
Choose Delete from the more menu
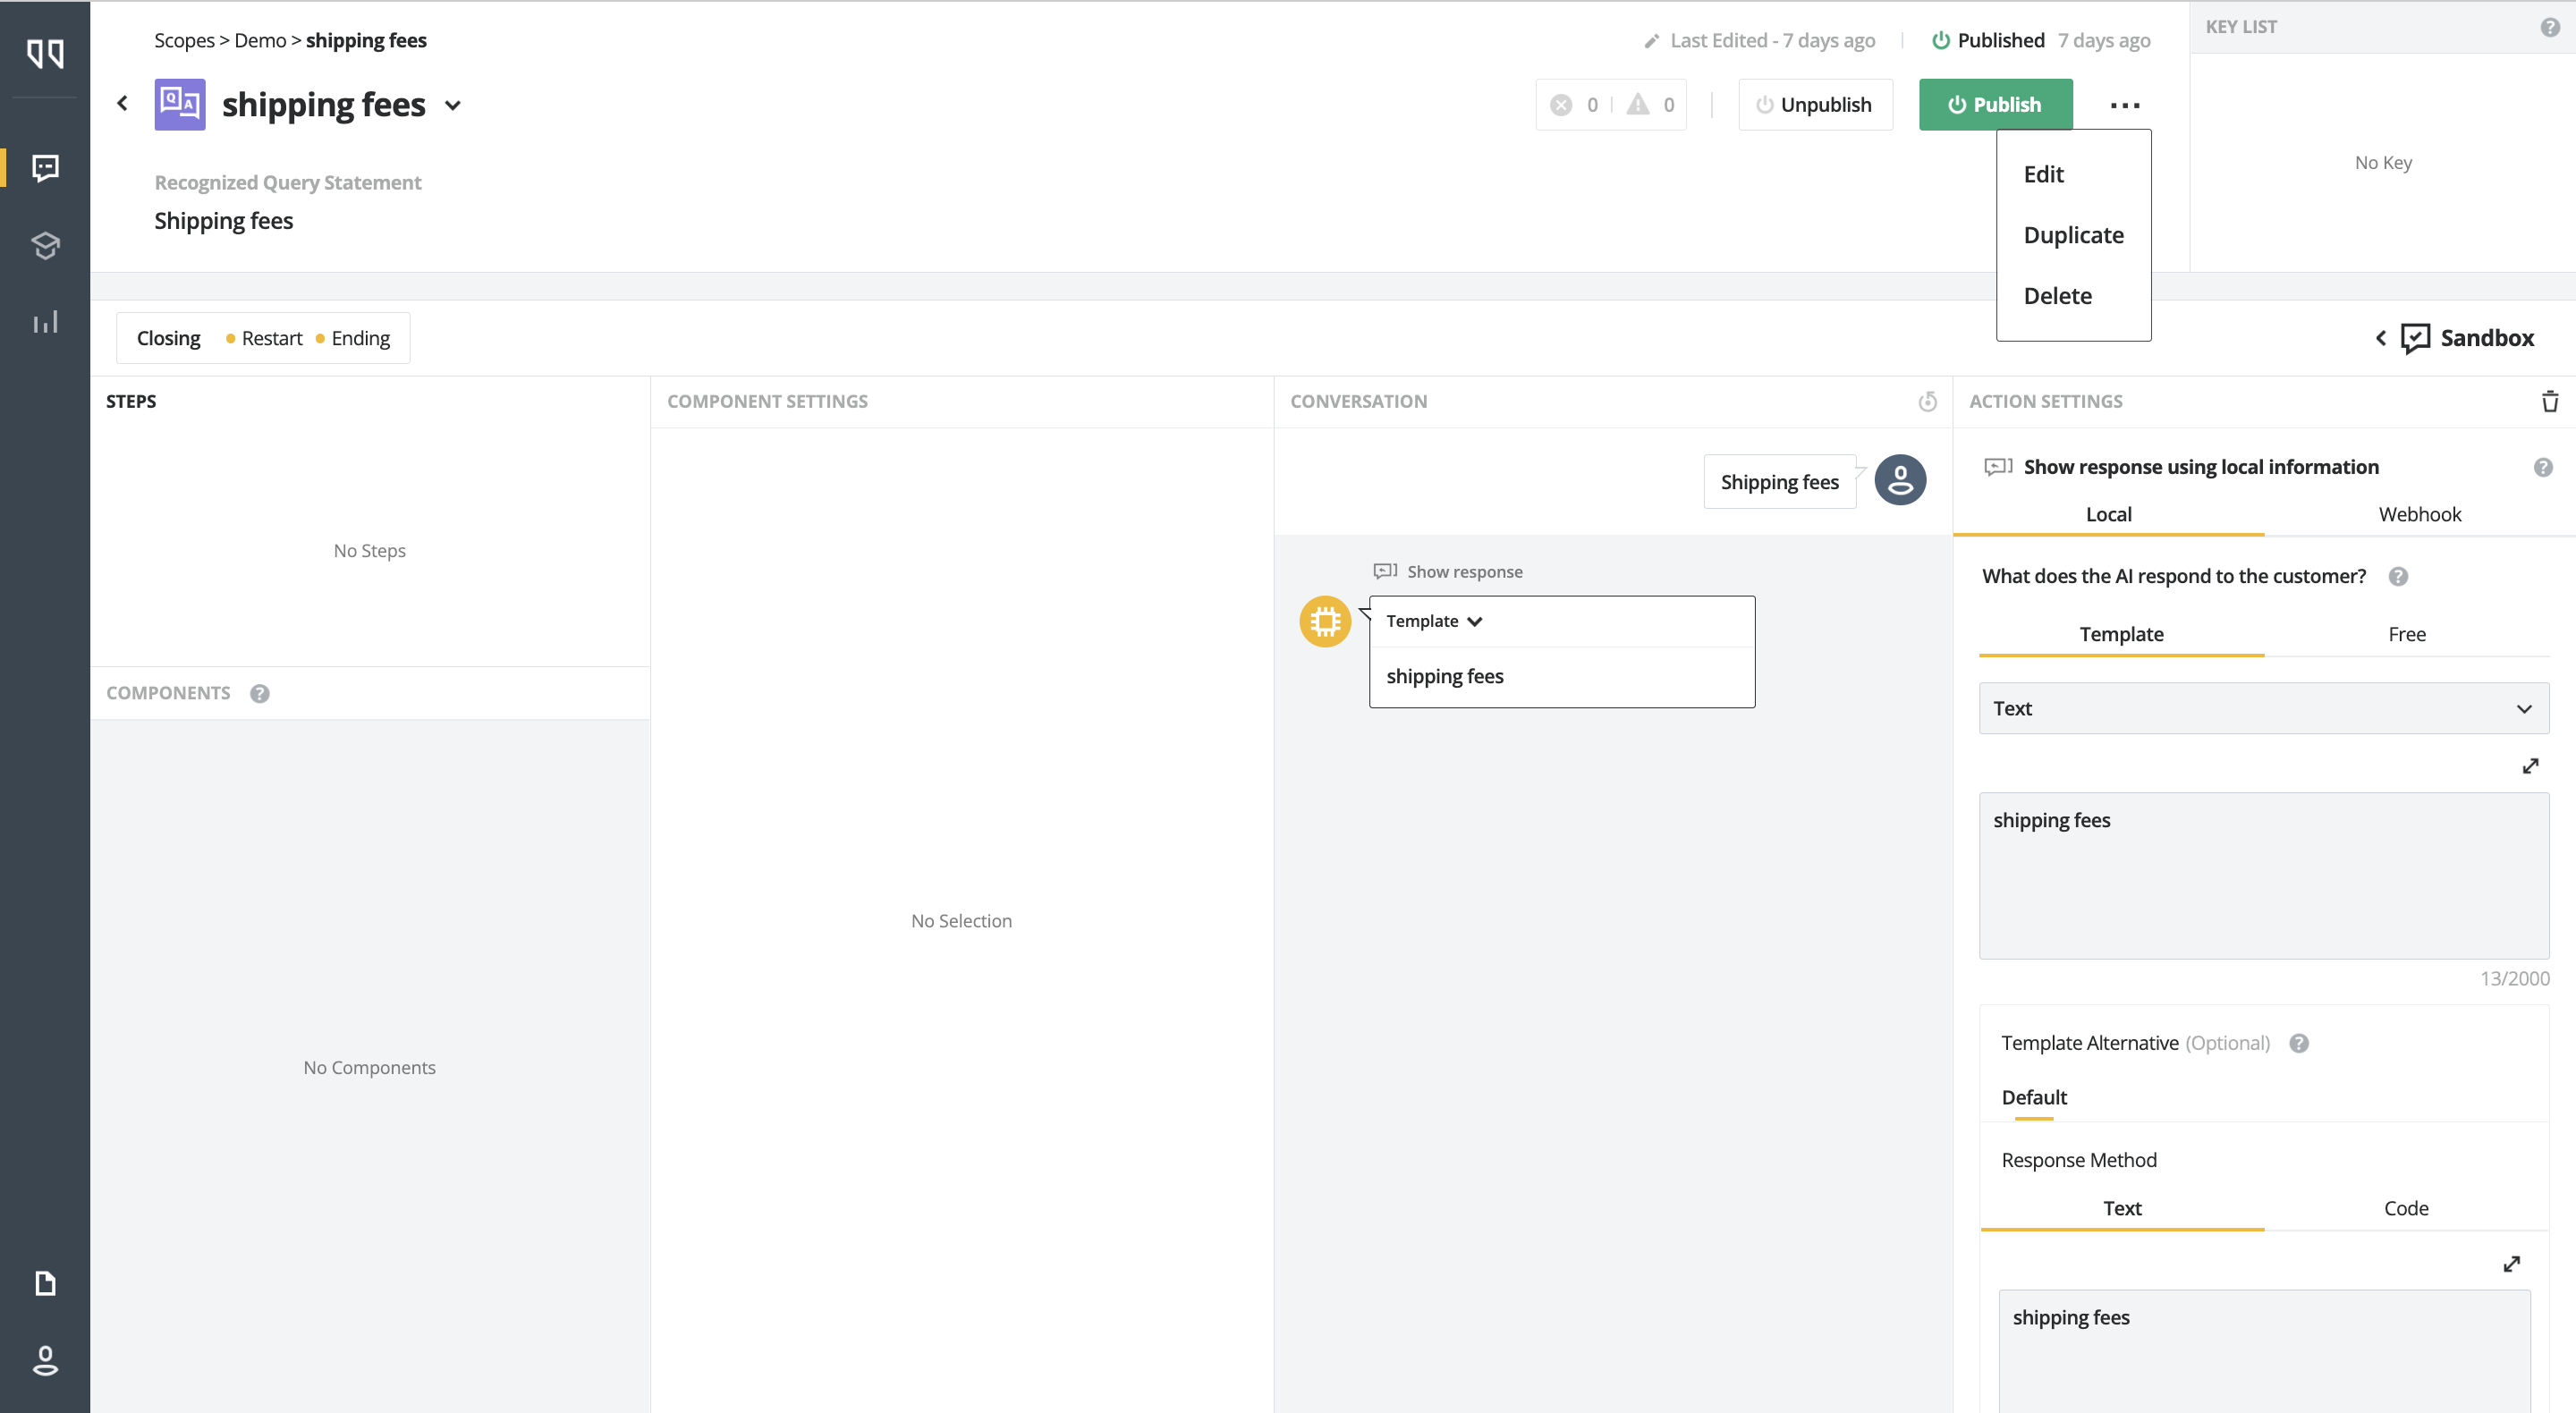[2057, 296]
